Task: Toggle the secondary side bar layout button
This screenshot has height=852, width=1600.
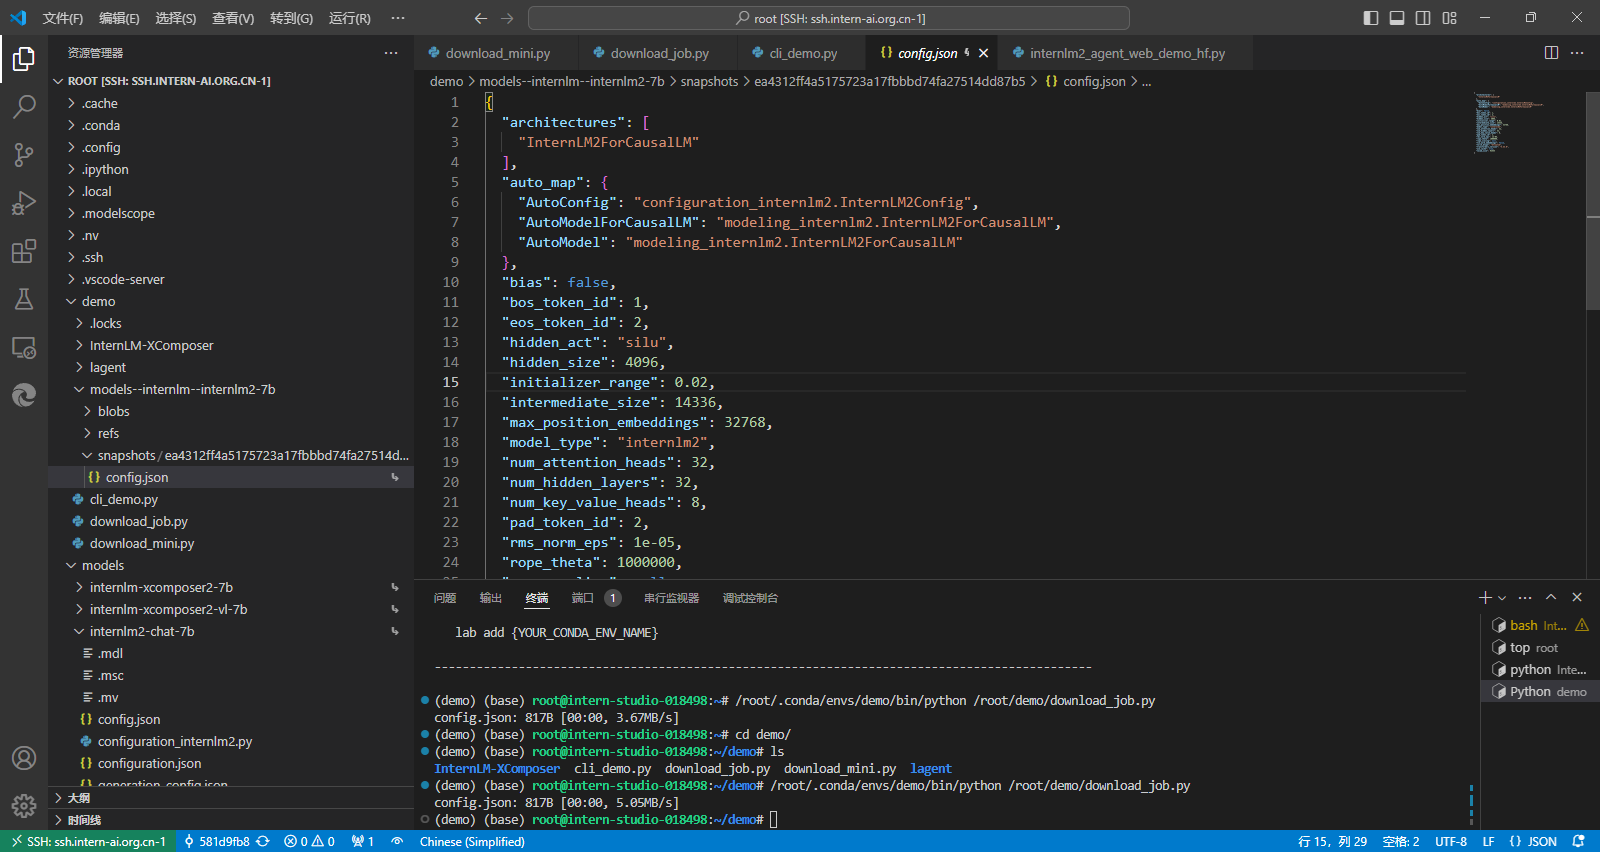Action: [1423, 18]
